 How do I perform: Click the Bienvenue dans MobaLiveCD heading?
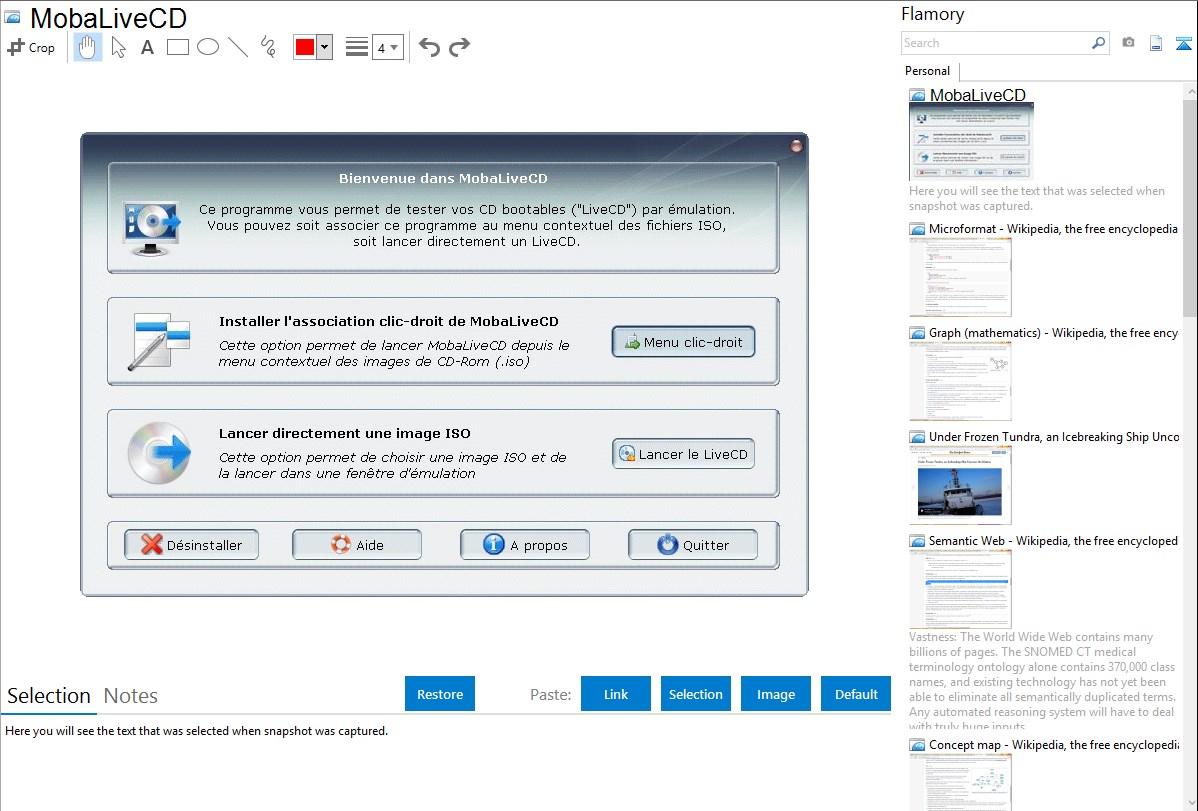pyautogui.click(x=443, y=178)
